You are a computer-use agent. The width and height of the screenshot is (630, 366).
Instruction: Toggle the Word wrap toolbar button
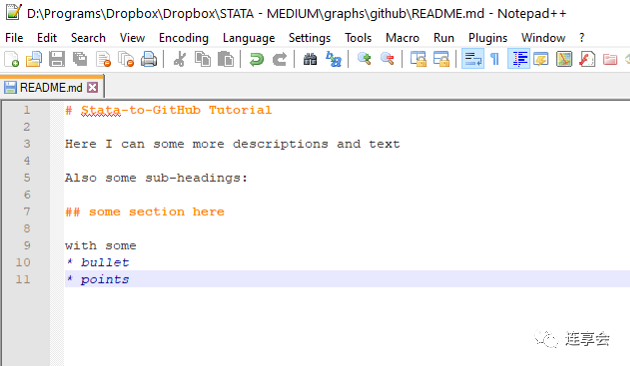point(472,59)
